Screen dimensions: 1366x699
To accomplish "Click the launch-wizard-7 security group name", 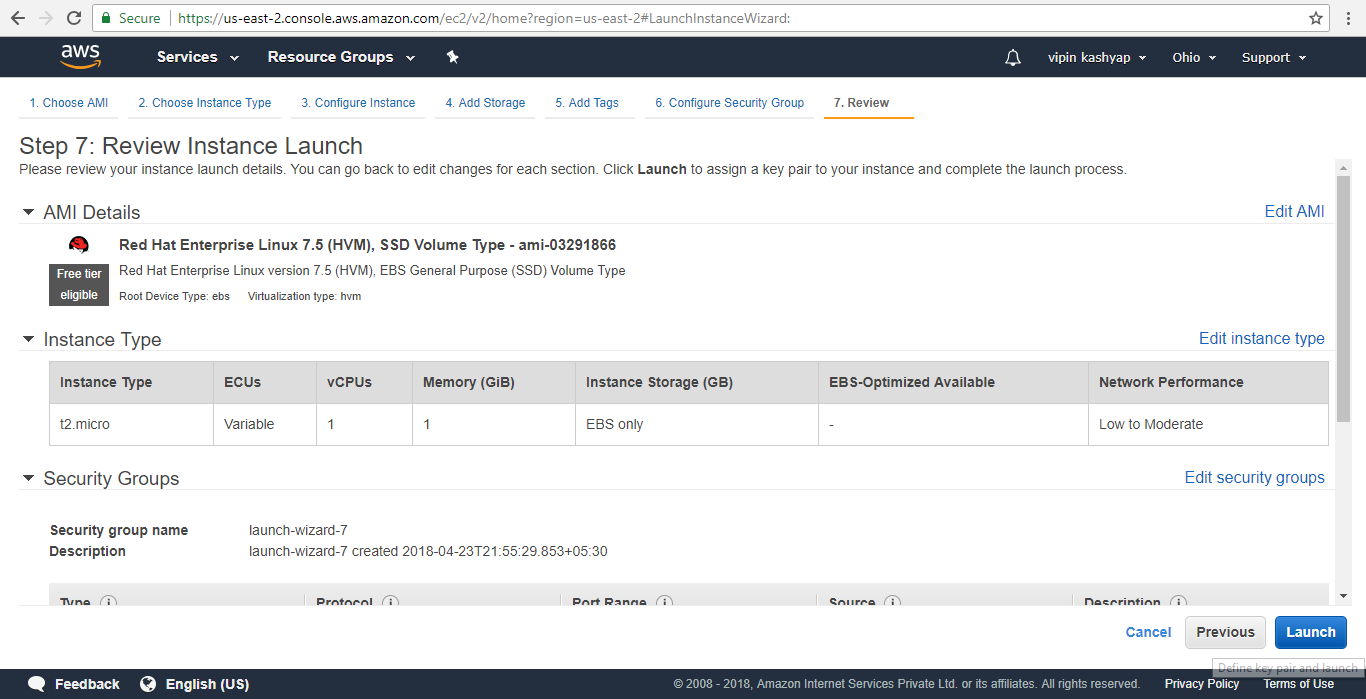I will click(298, 530).
